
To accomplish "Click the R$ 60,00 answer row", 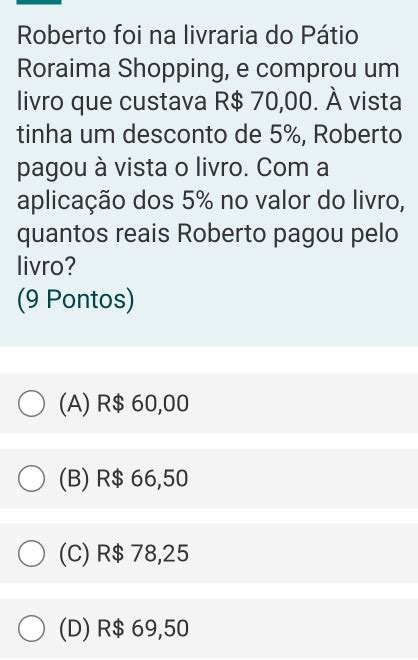I will point(209,403).
